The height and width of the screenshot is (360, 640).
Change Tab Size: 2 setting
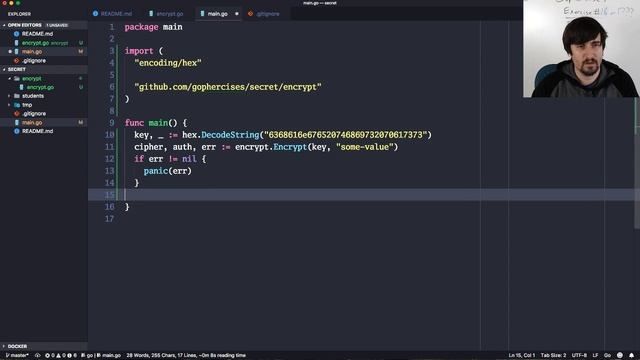(553, 356)
